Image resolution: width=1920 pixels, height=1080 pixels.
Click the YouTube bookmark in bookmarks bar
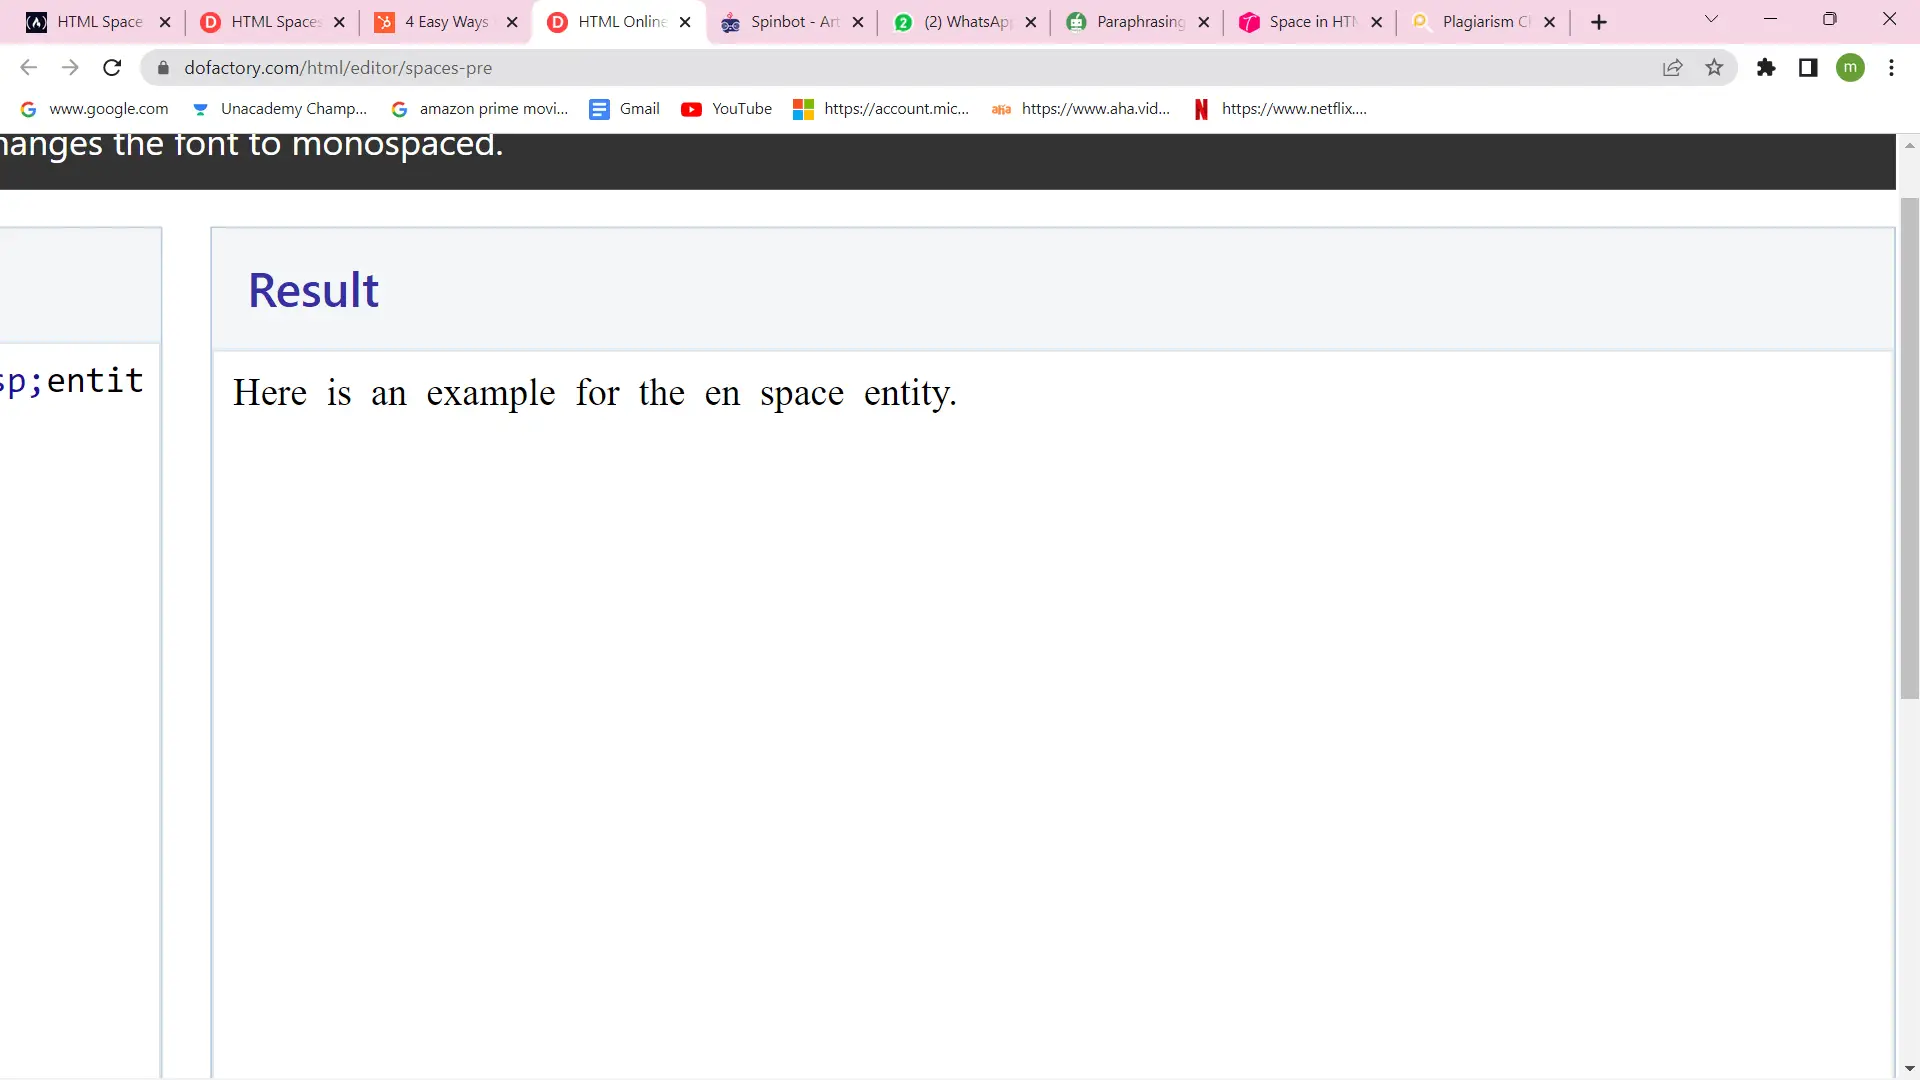(x=742, y=108)
